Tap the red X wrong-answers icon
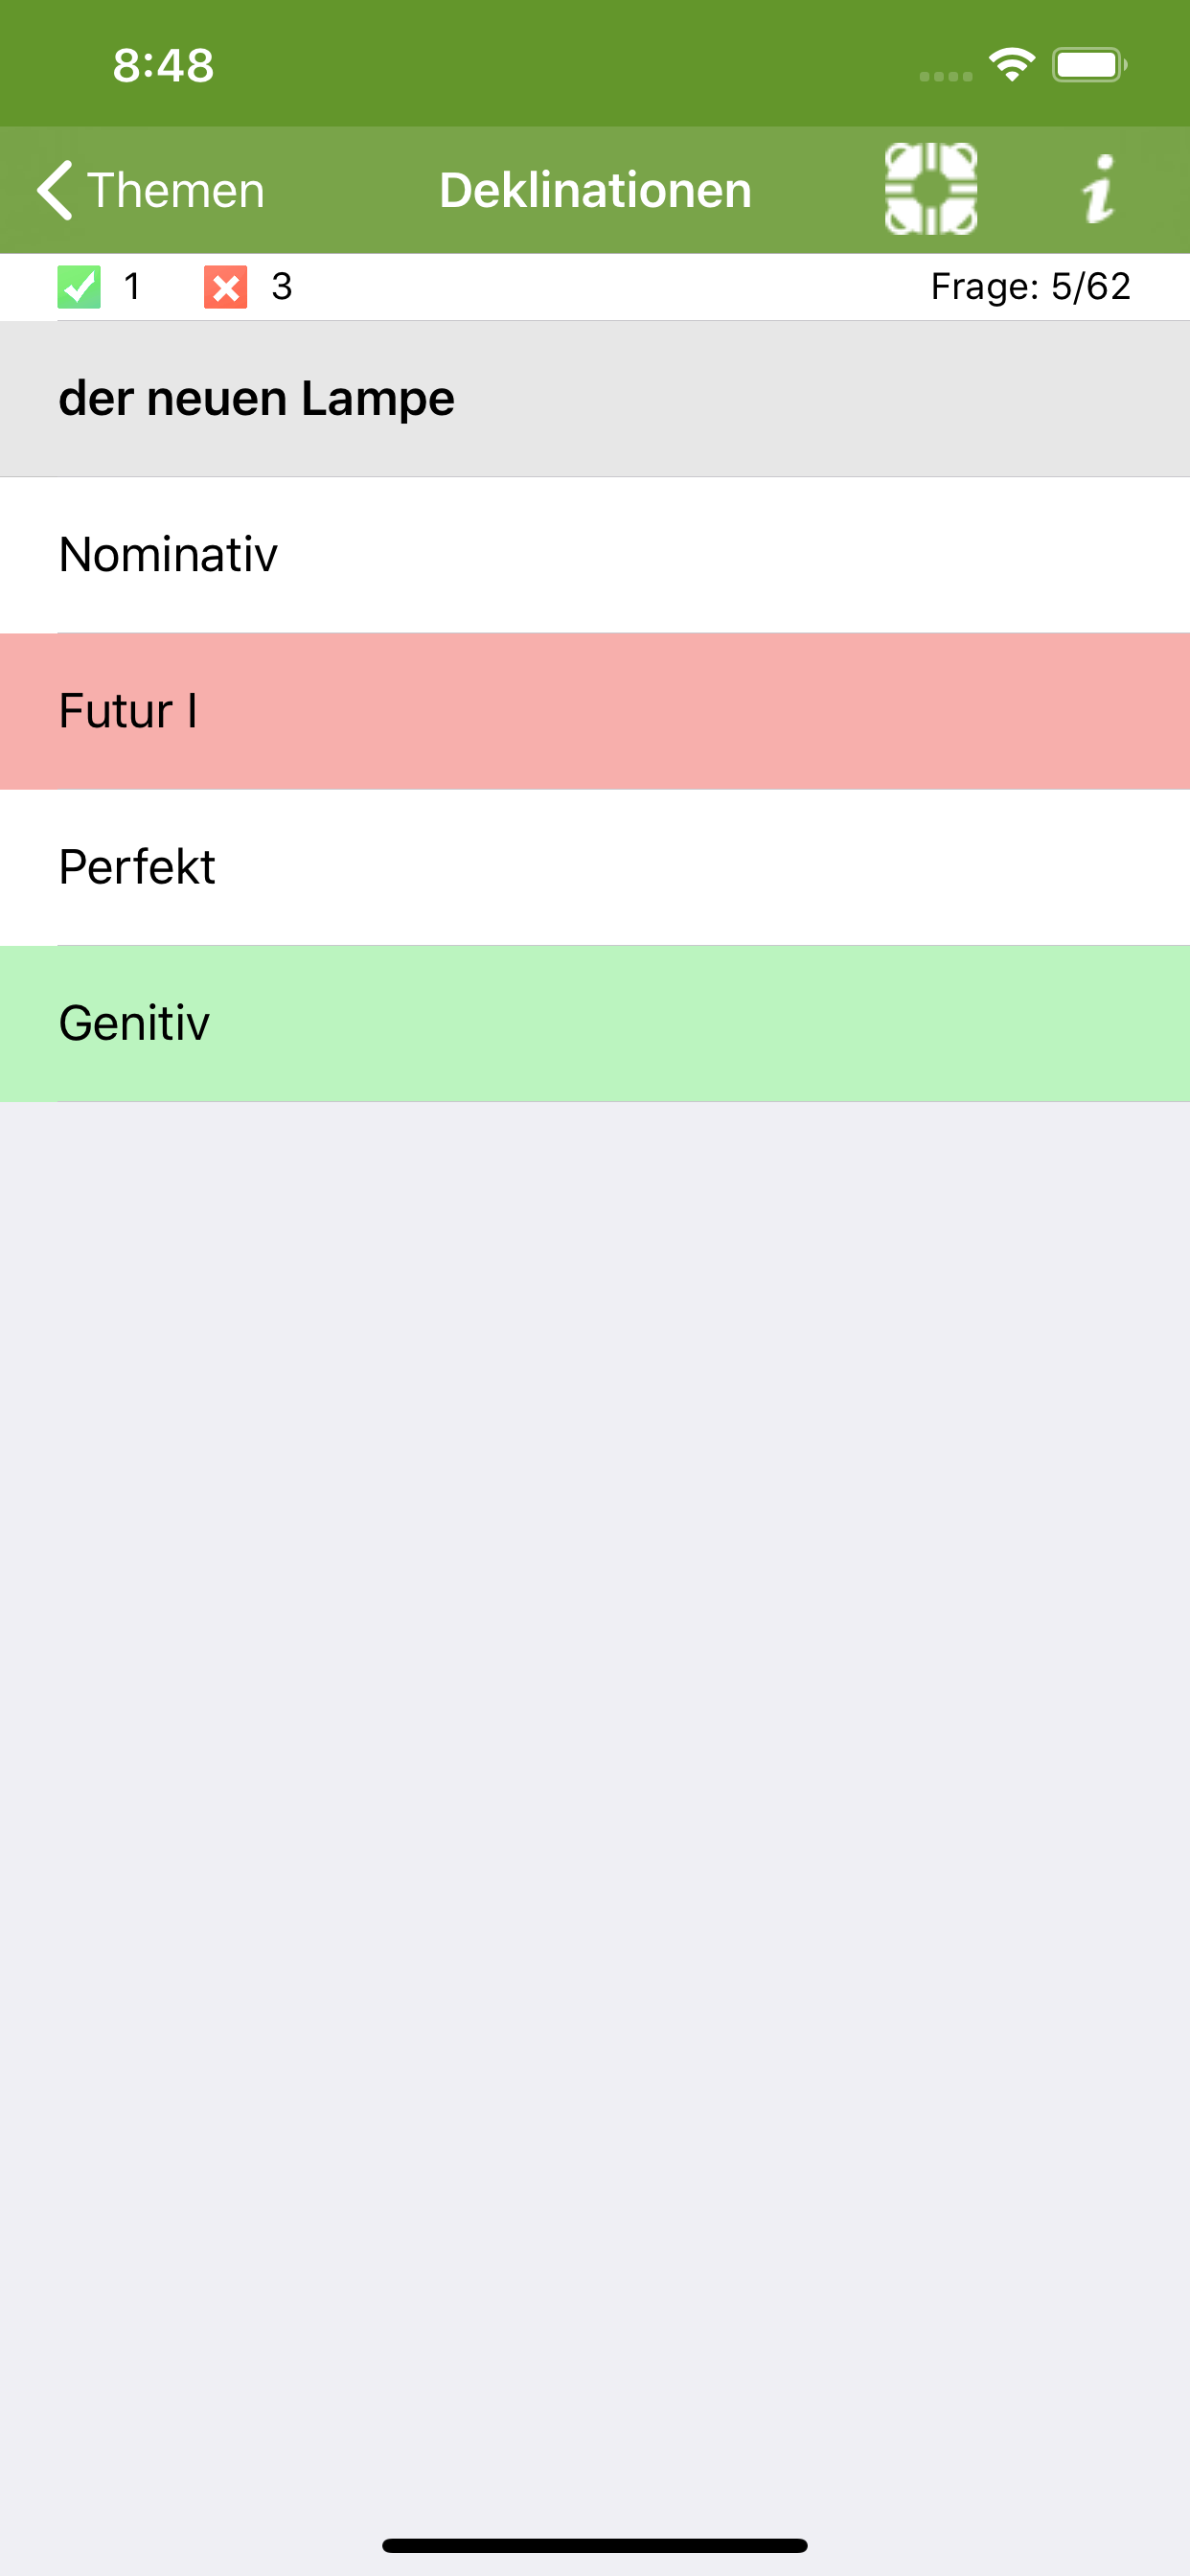 (x=225, y=287)
